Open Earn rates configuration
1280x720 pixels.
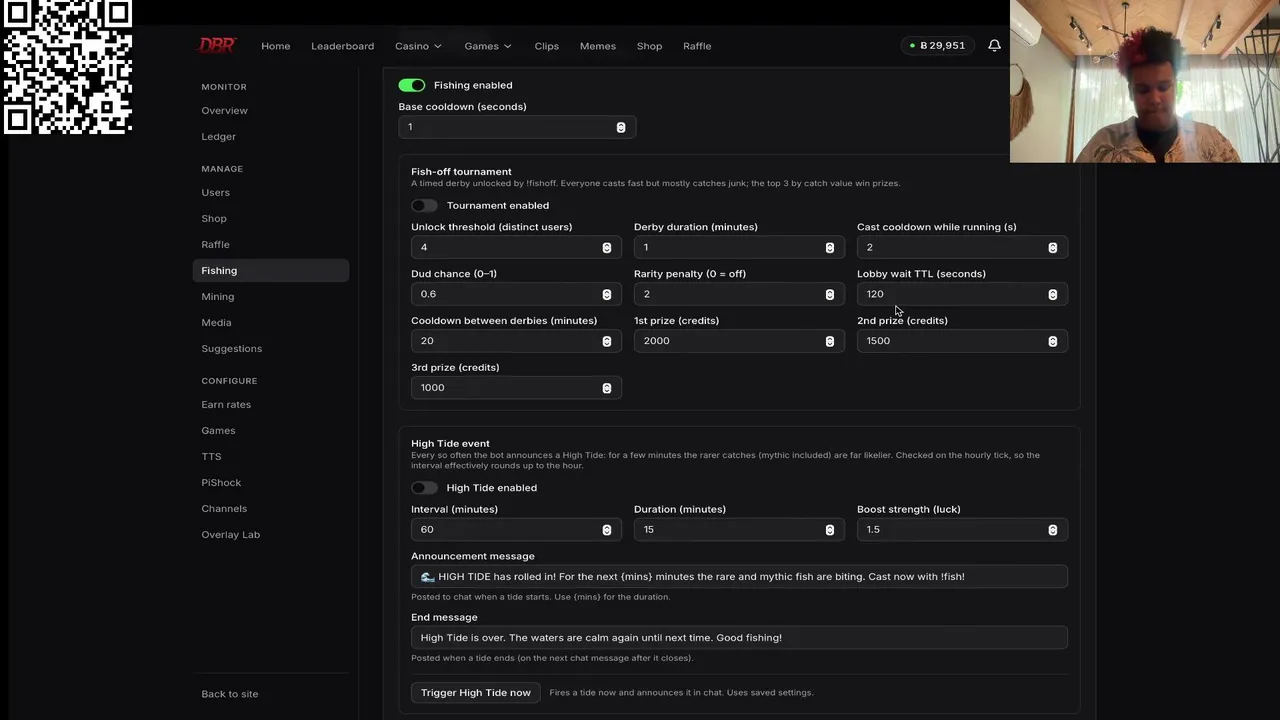click(x=270, y=404)
